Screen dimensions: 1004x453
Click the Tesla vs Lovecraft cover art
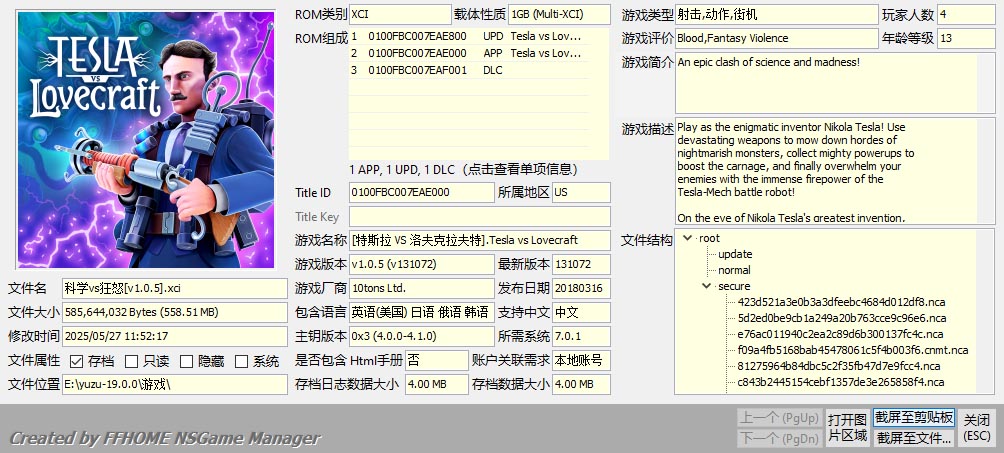point(146,140)
